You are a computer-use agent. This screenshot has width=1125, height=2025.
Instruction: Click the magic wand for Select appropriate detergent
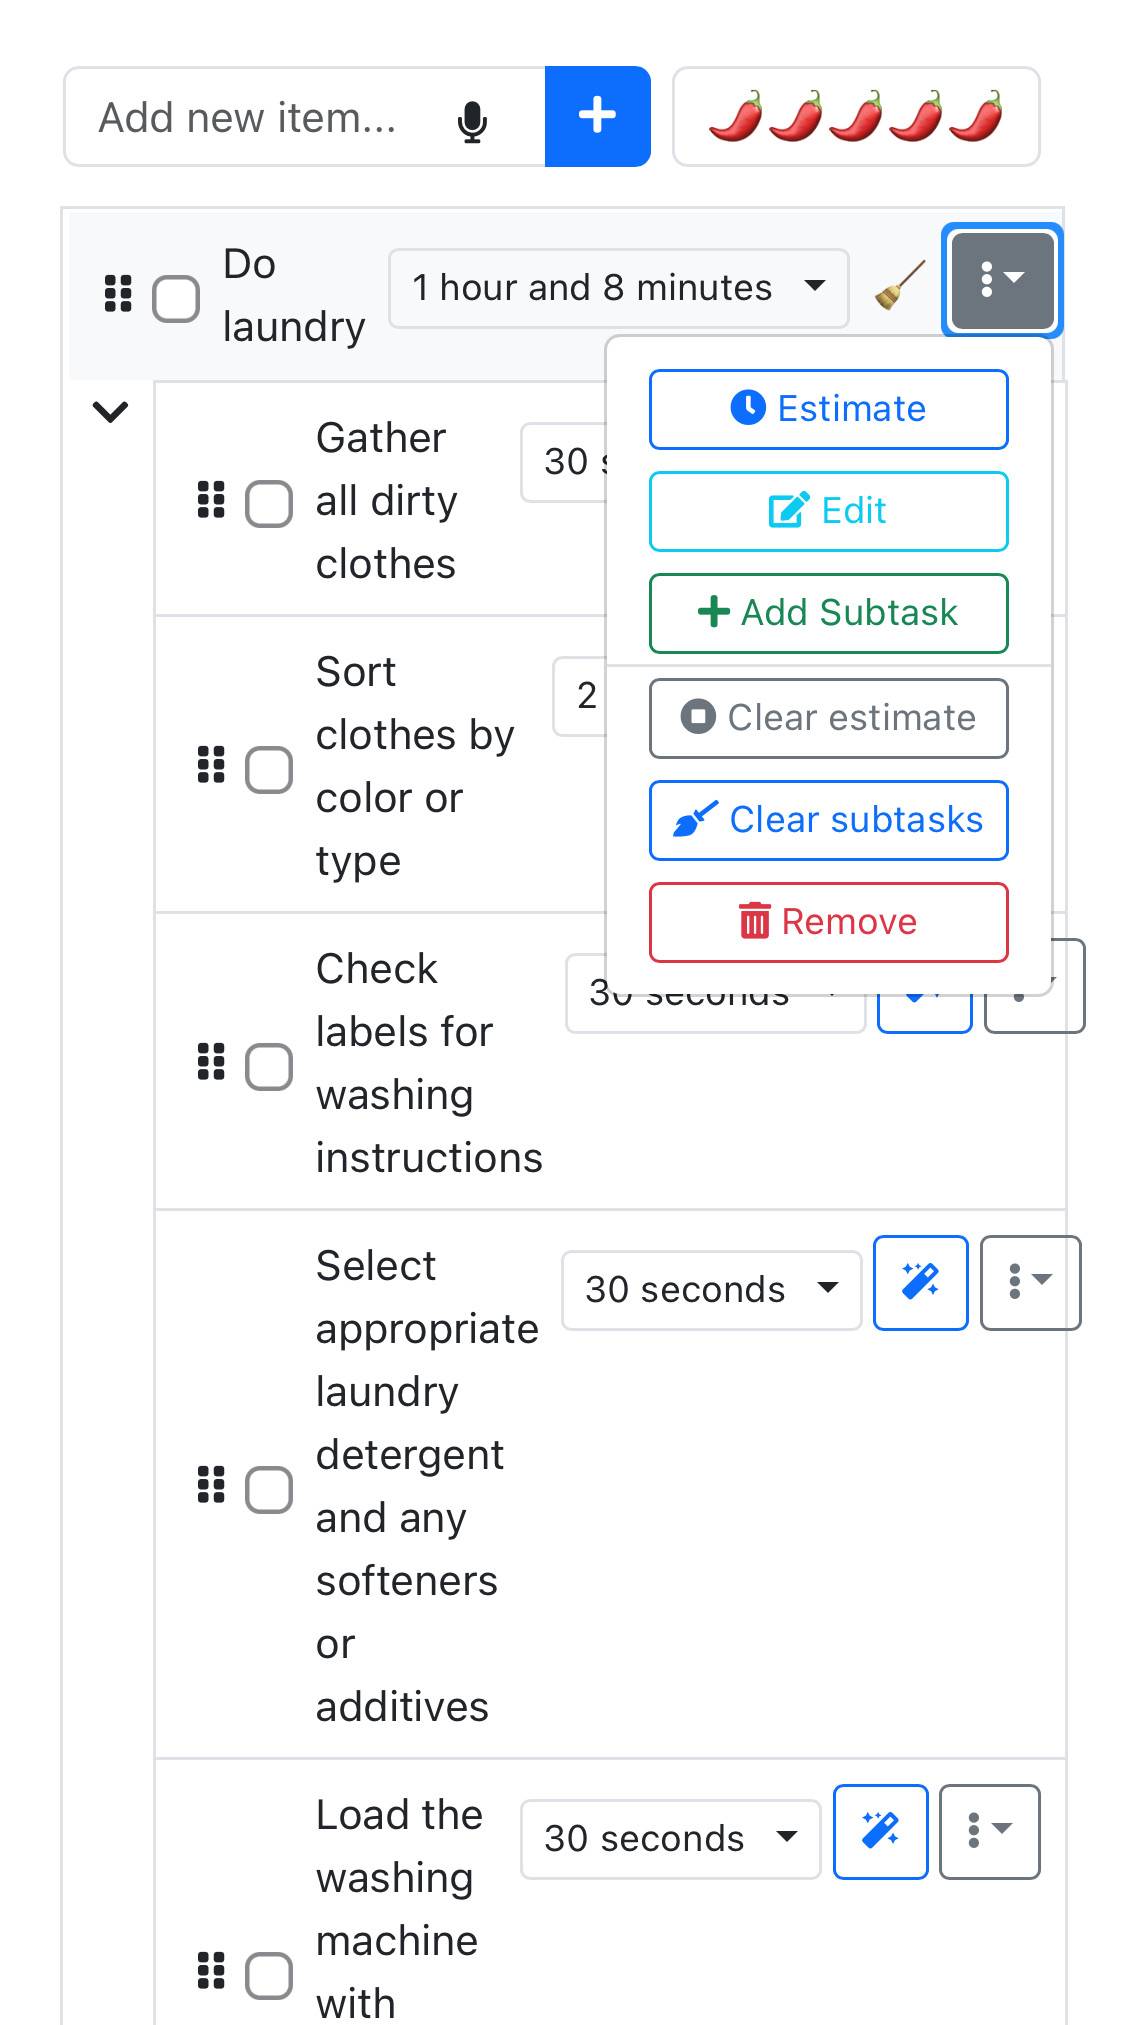(x=921, y=1283)
